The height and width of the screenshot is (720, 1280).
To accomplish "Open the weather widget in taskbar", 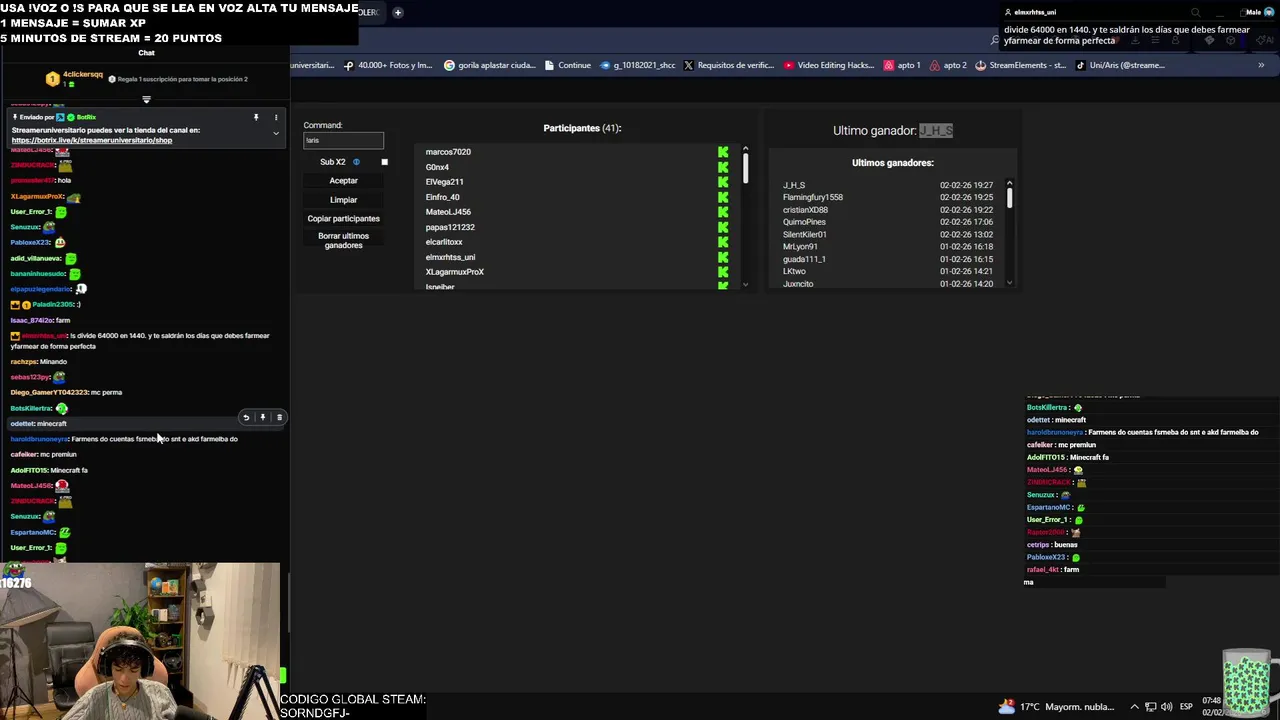I will pos(1056,707).
